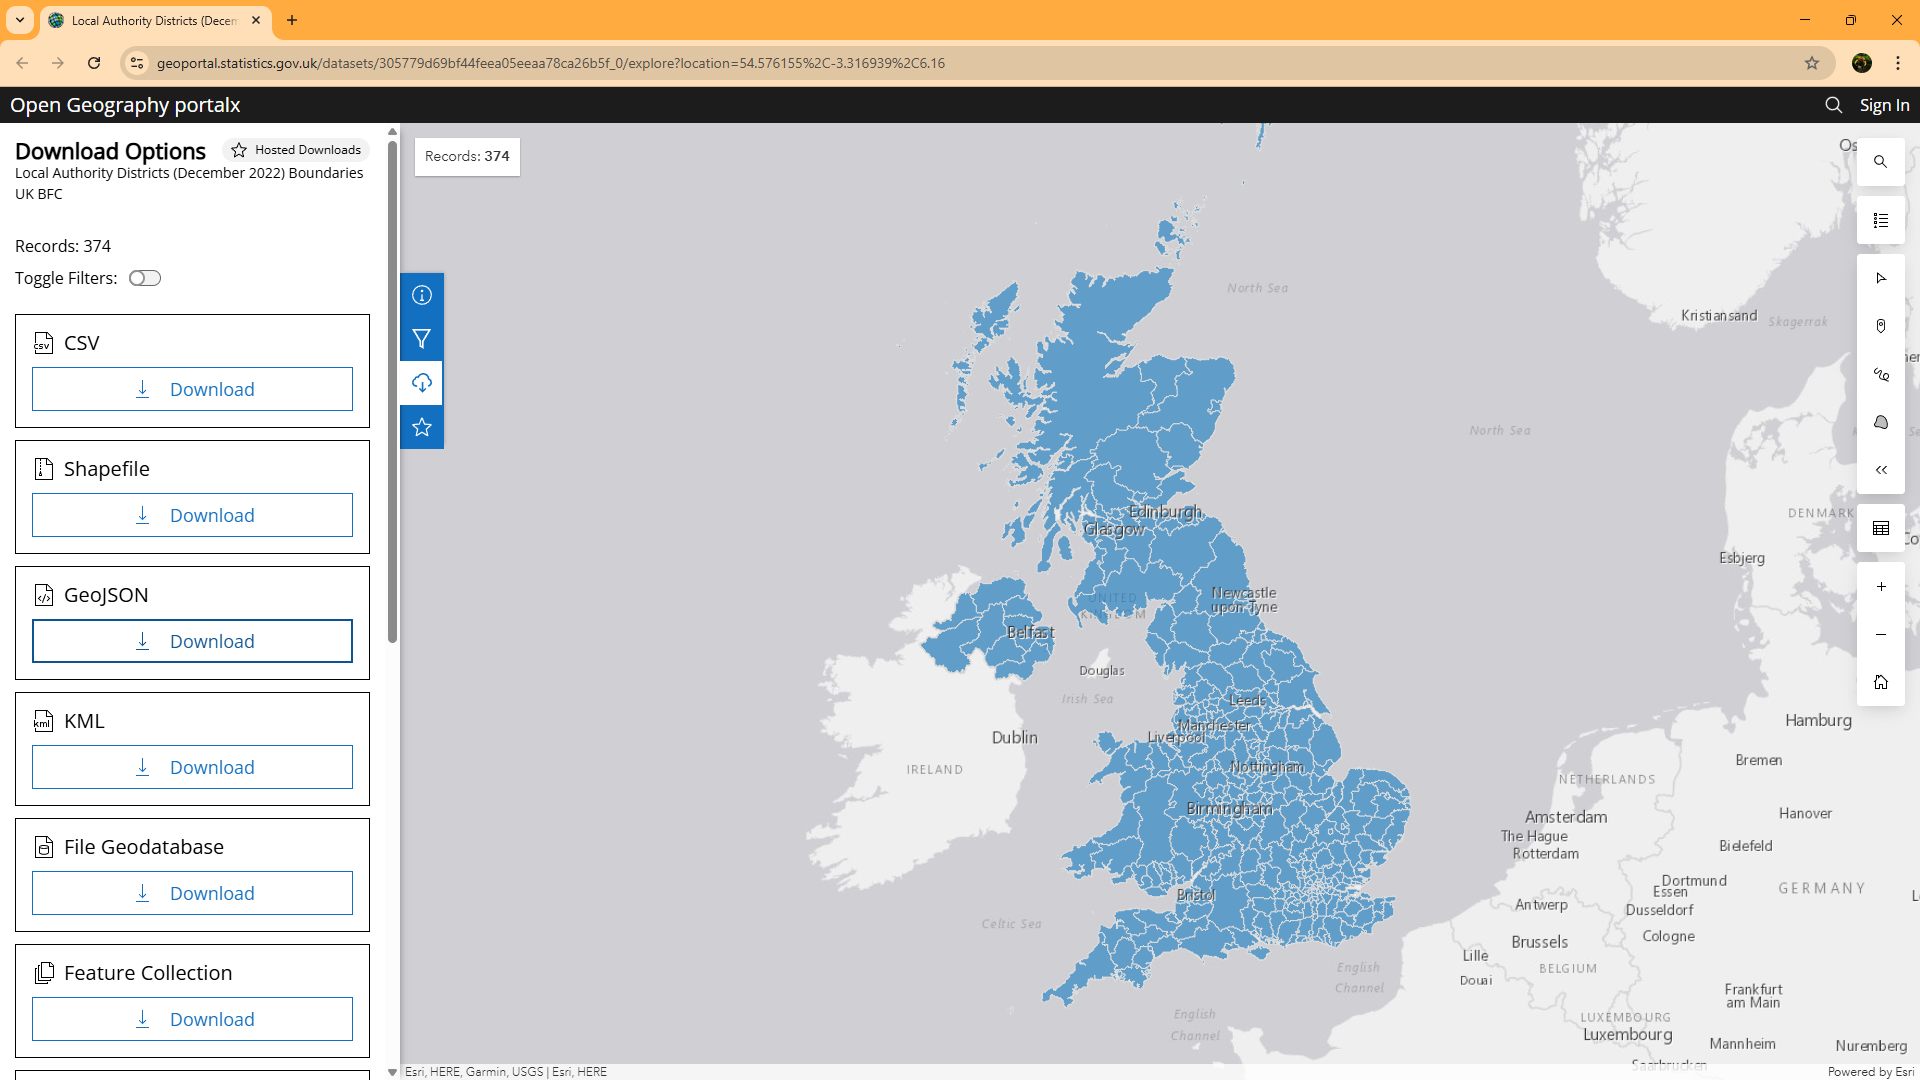This screenshot has width=1920, height=1080.
Task: Zoom in on the map
Action: (1880, 587)
